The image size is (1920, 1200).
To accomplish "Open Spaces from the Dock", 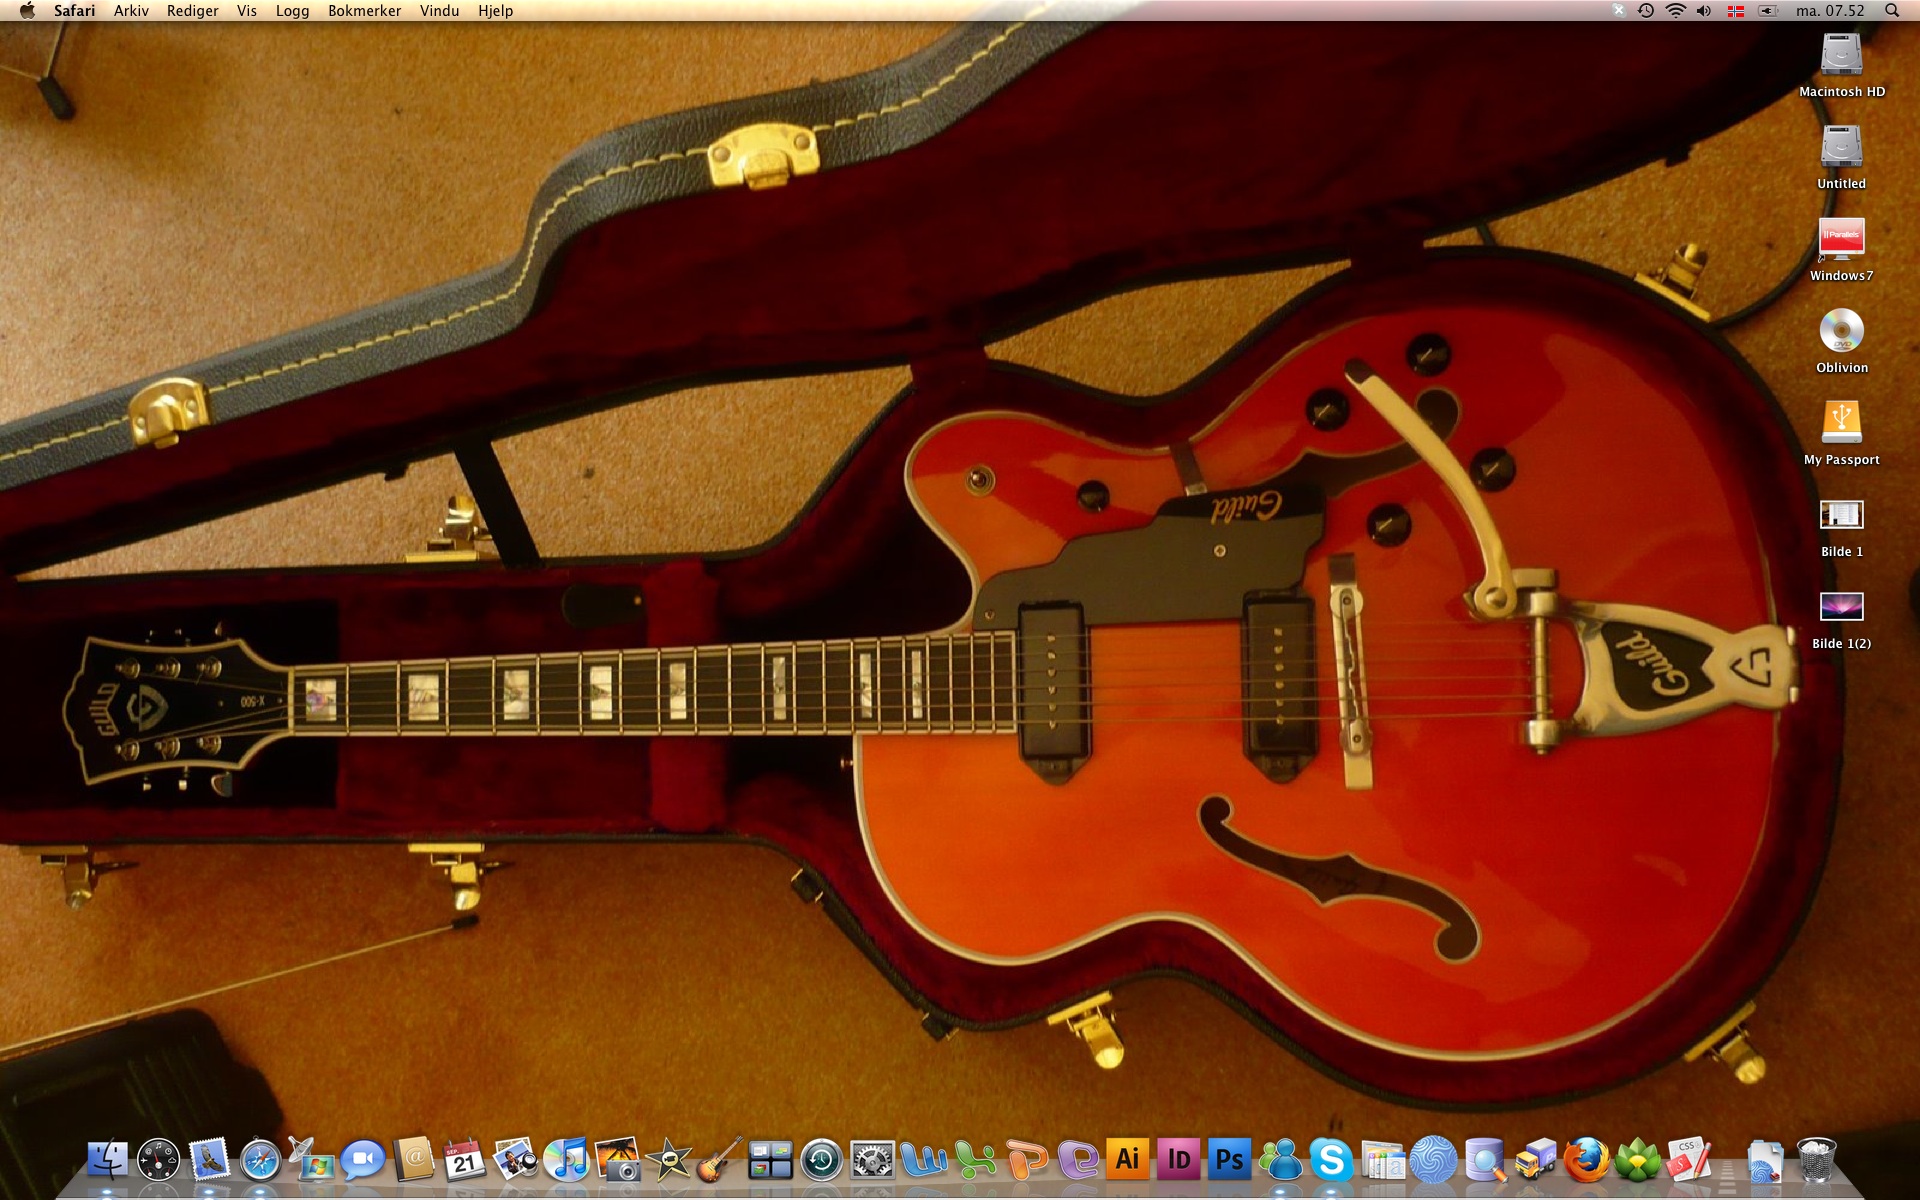I will (x=770, y=1160).
